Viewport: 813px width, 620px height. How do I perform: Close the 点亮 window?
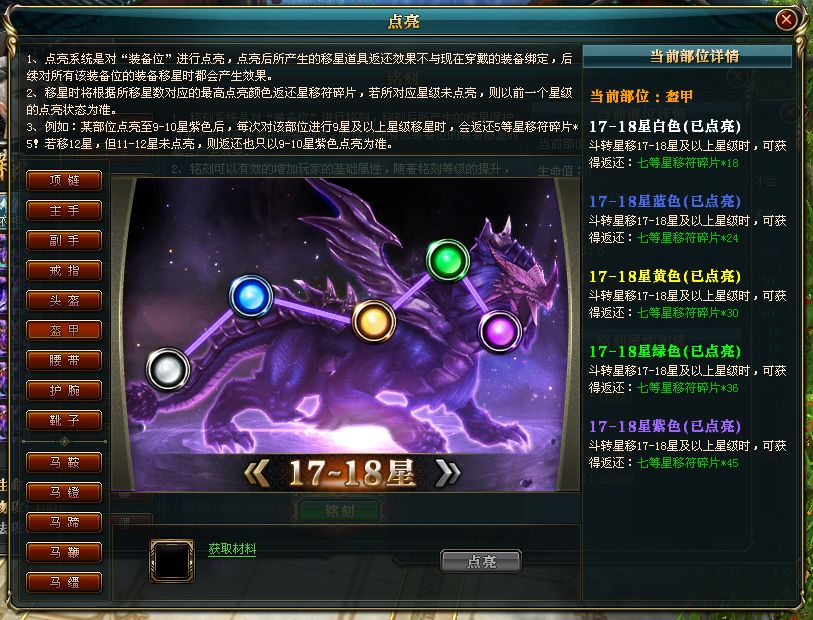786,20
